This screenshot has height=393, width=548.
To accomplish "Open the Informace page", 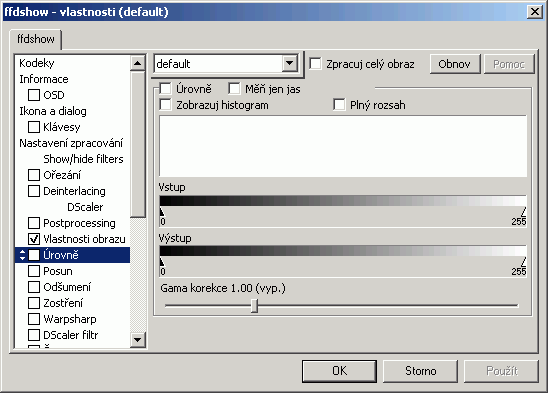I will pos(44,79).
